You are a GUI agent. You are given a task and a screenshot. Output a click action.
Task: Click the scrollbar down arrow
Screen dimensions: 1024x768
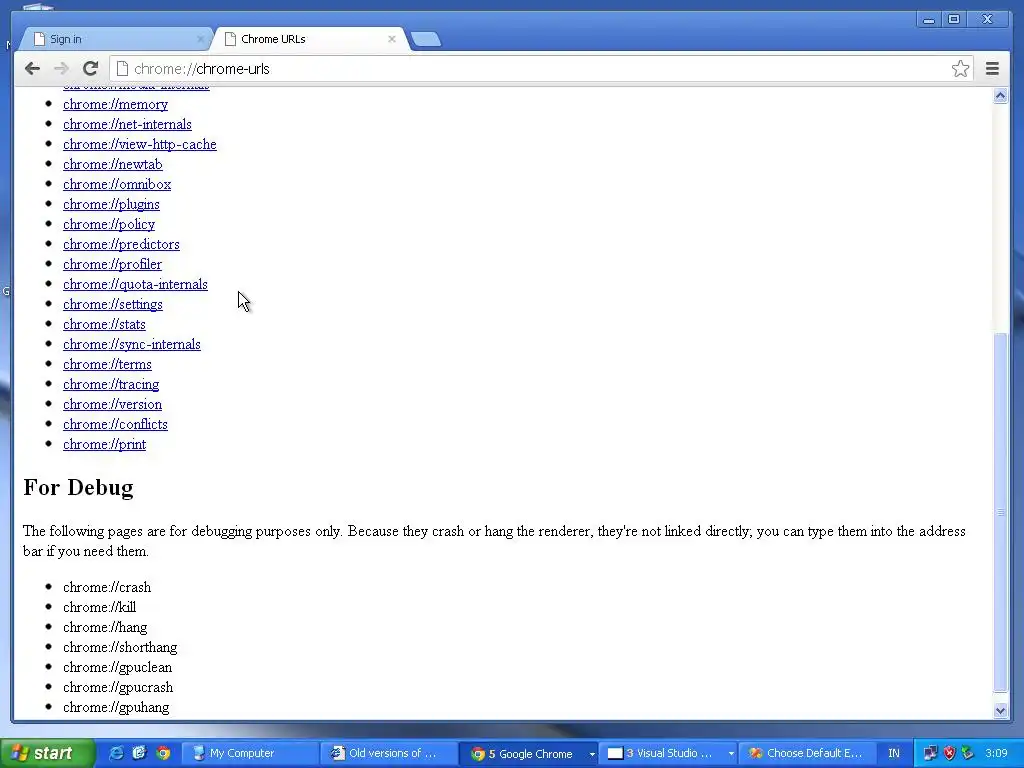point(1000,711)
